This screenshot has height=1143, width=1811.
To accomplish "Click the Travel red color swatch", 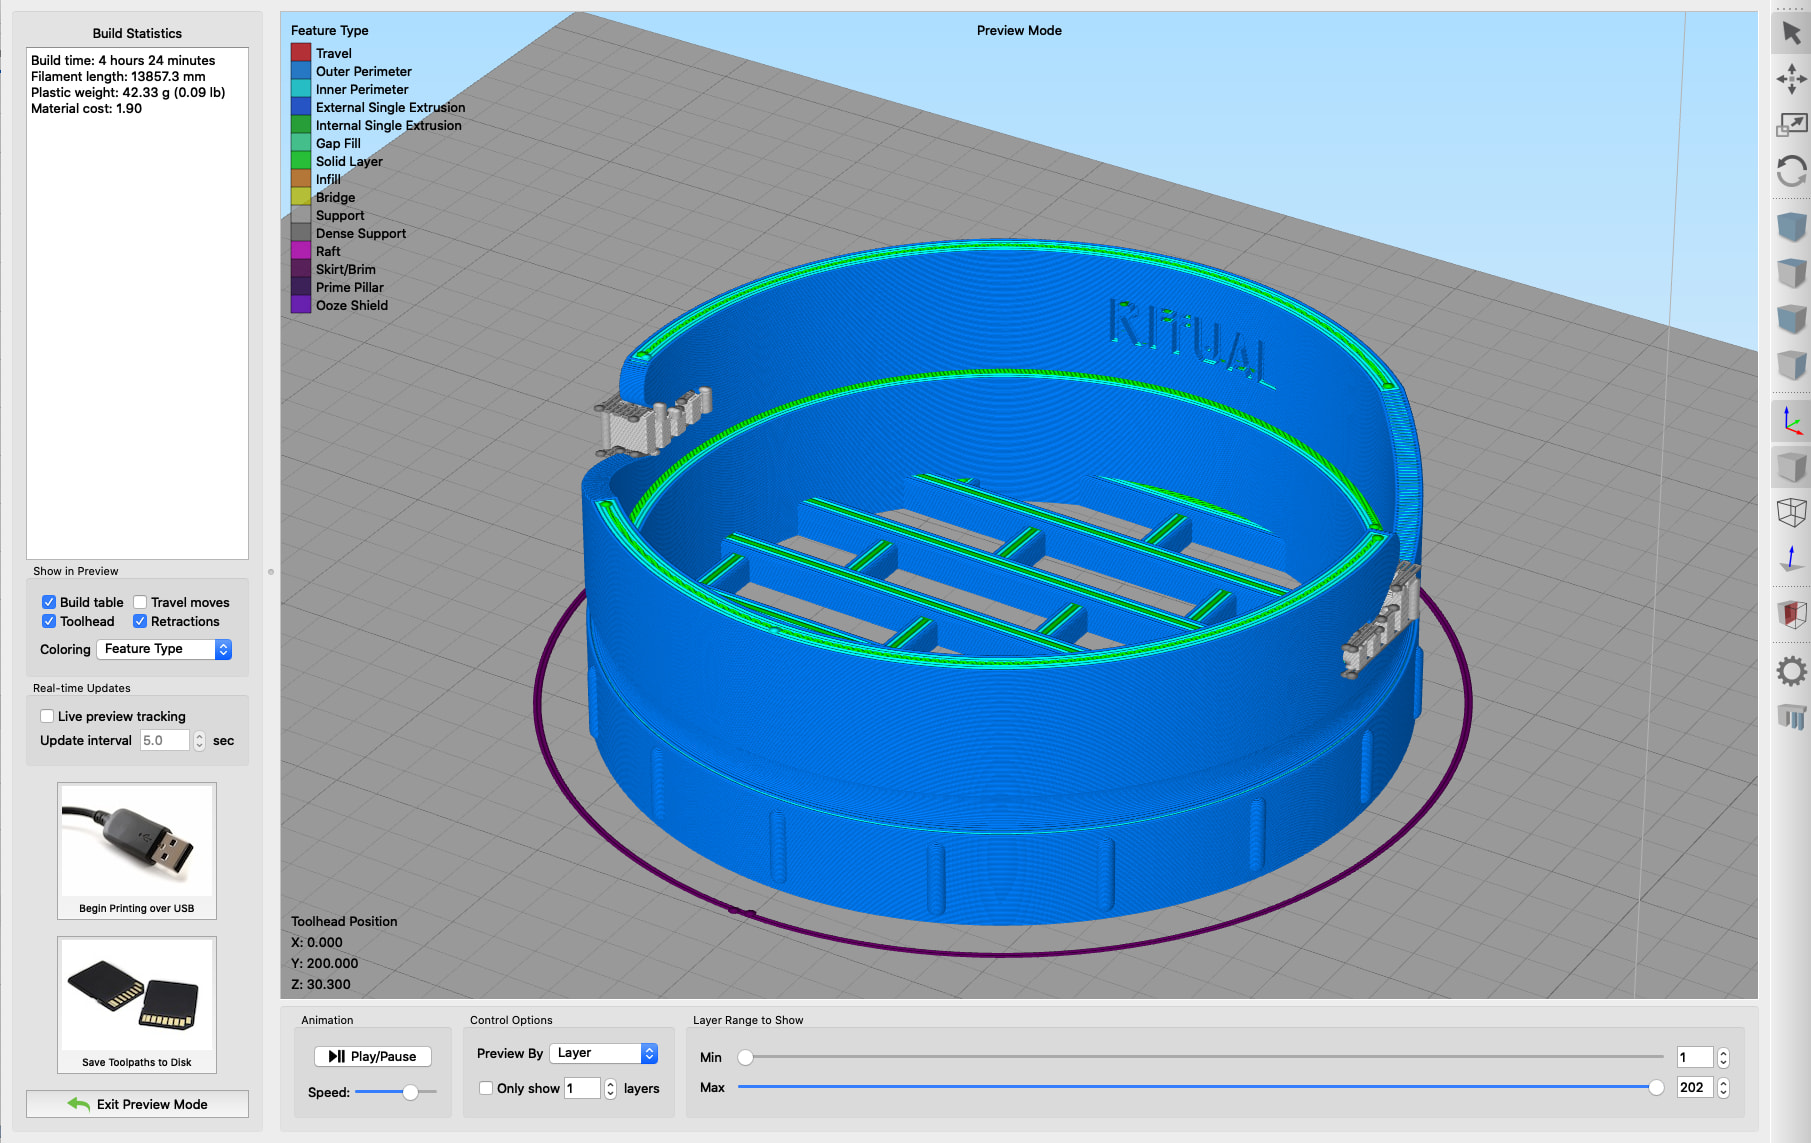I will click(x=301, y=53).
